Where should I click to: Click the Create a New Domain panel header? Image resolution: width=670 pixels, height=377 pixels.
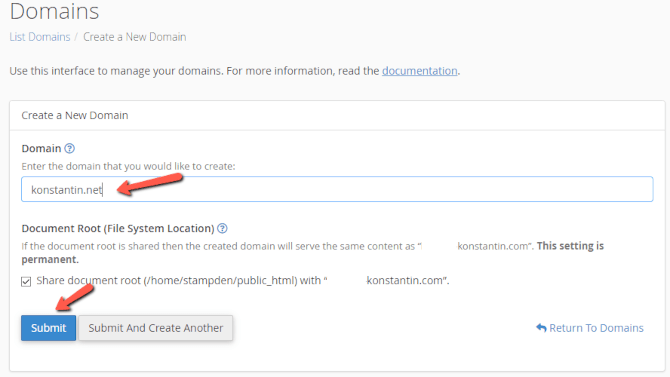point(75,115)
